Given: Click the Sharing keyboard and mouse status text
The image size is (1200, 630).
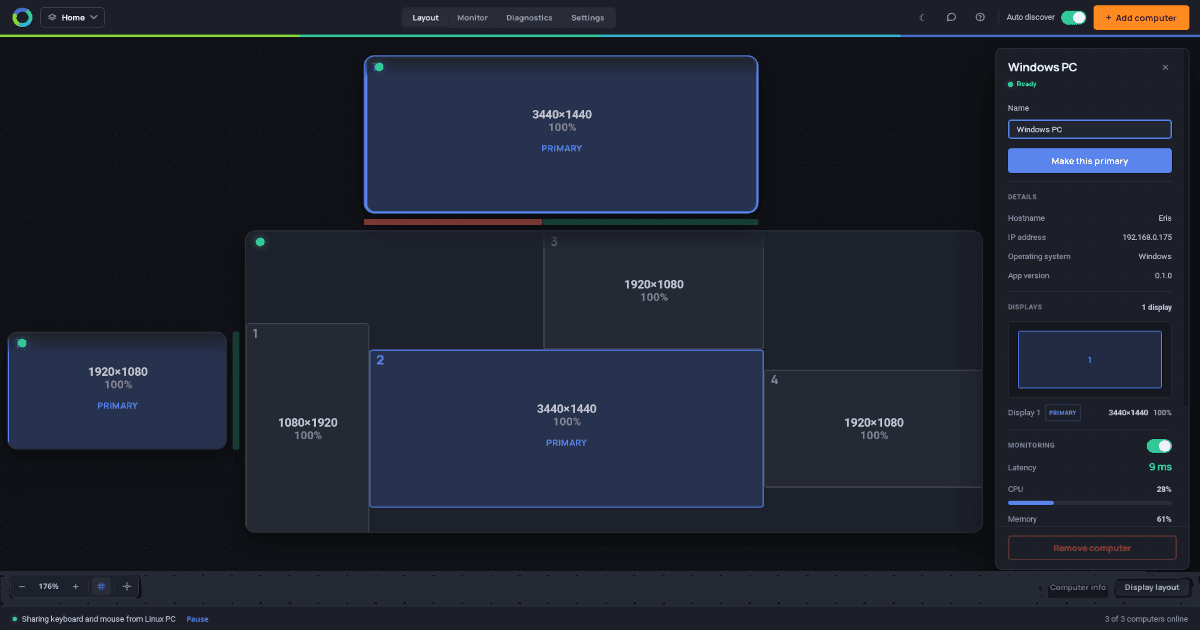Looking at the screenshot, I should point(99,619).
